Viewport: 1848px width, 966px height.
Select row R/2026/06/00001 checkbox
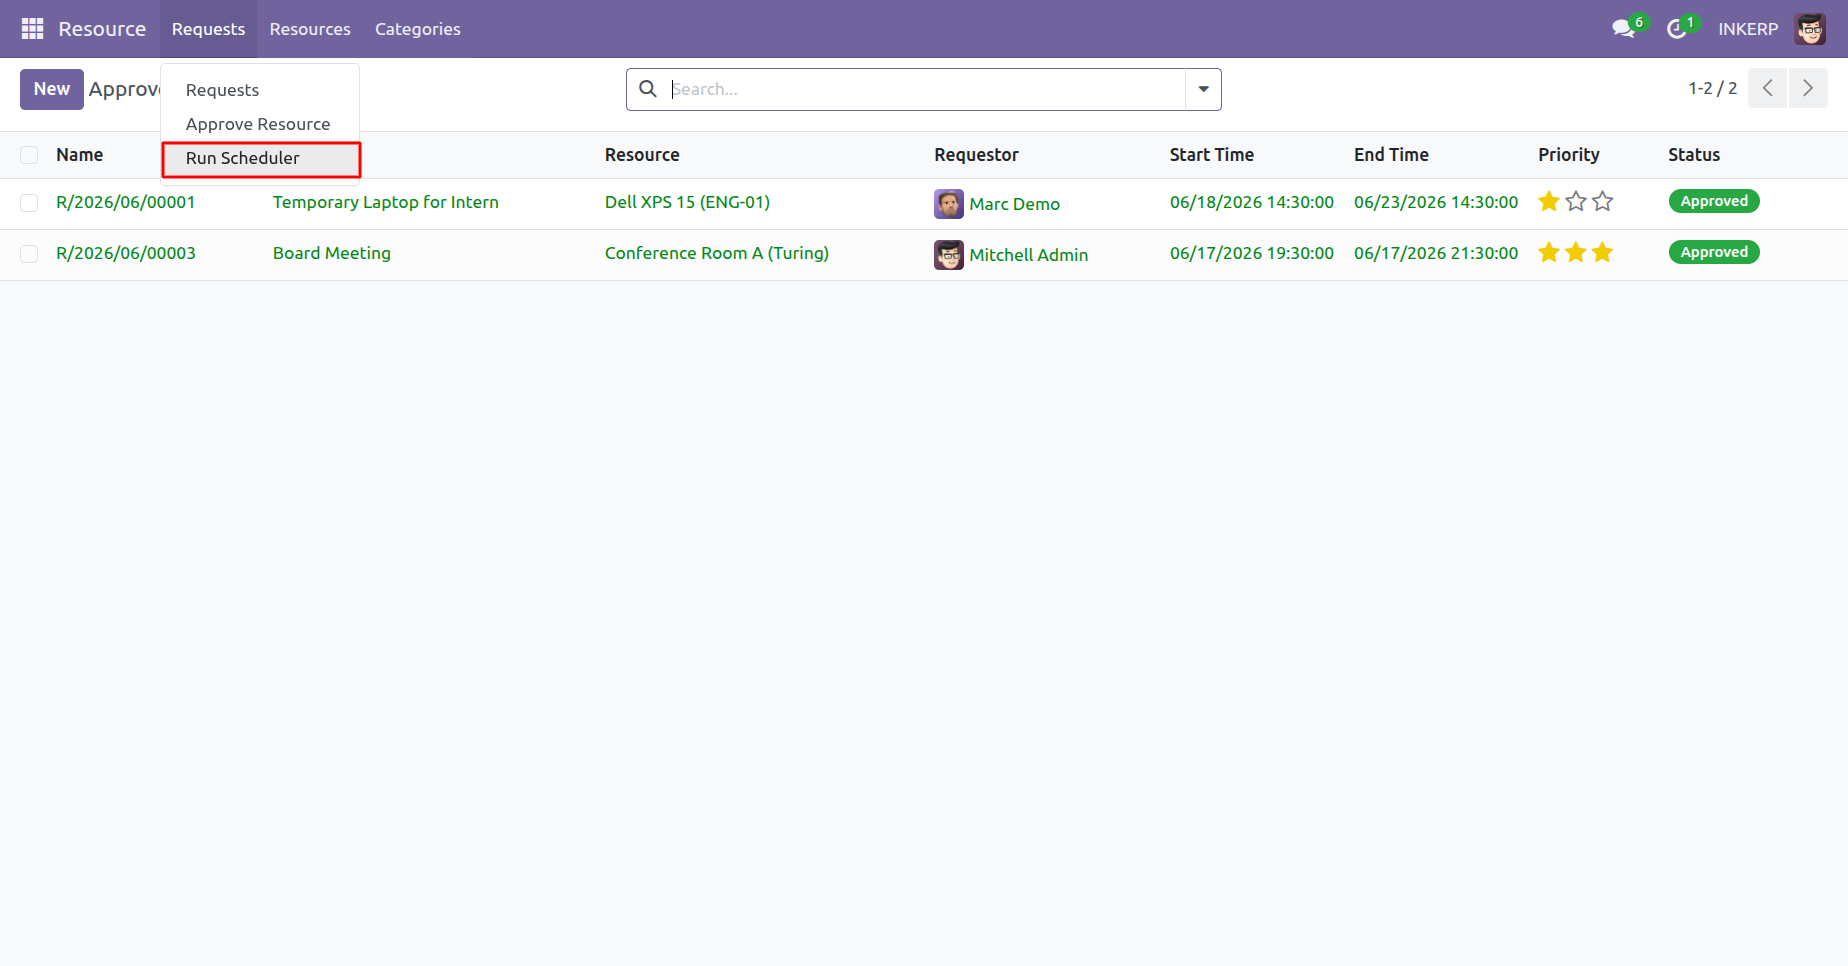point(29,203)
